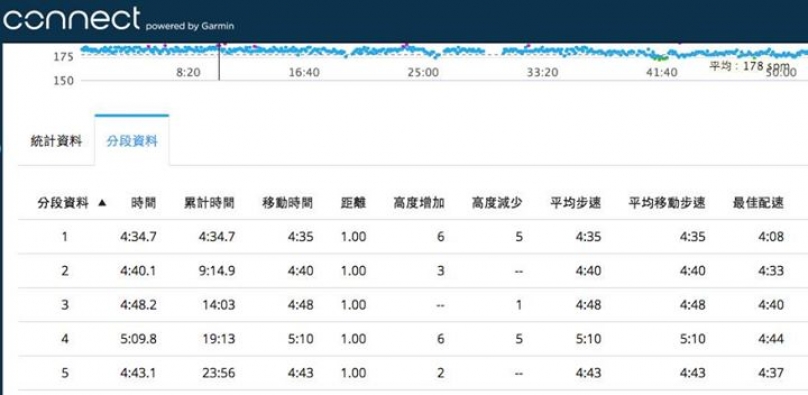This screenshot has height=395, width=808.
Task: Click best pace value 4:37
Action: pos(771,373)
